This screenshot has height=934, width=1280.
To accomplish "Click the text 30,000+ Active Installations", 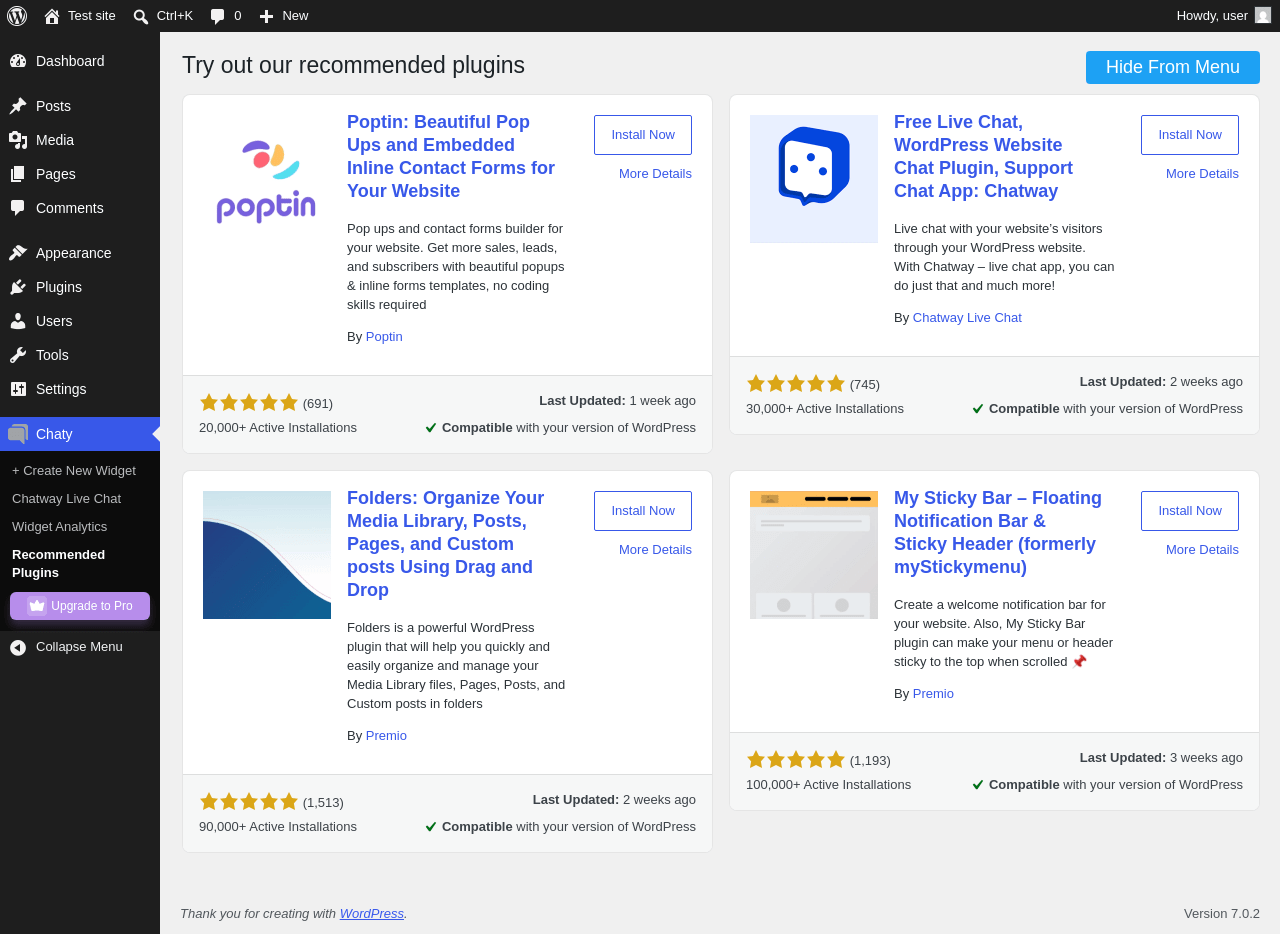I will 825,409.
